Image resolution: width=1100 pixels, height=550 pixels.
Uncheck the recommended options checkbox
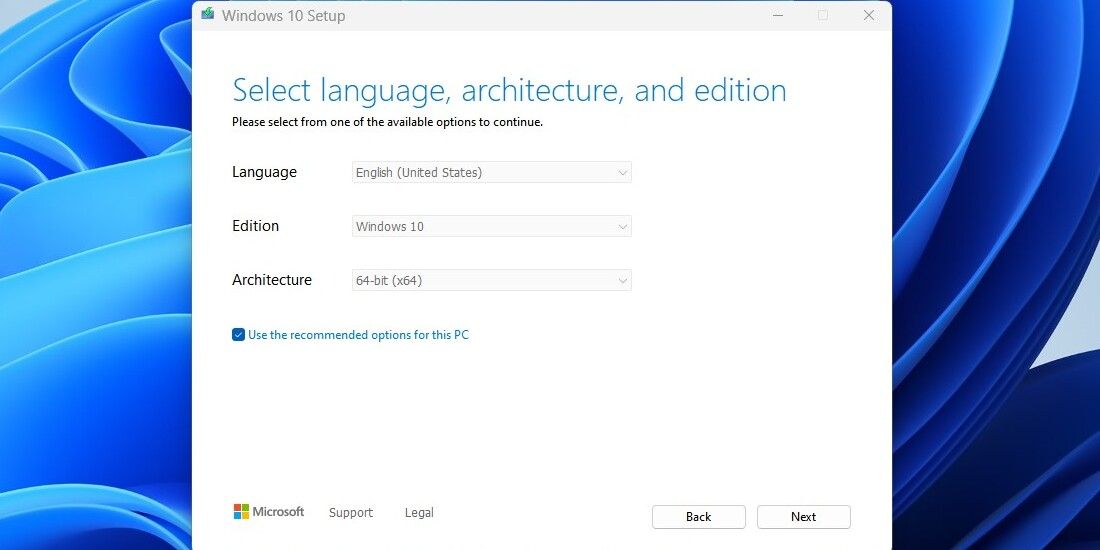[238, 335]
